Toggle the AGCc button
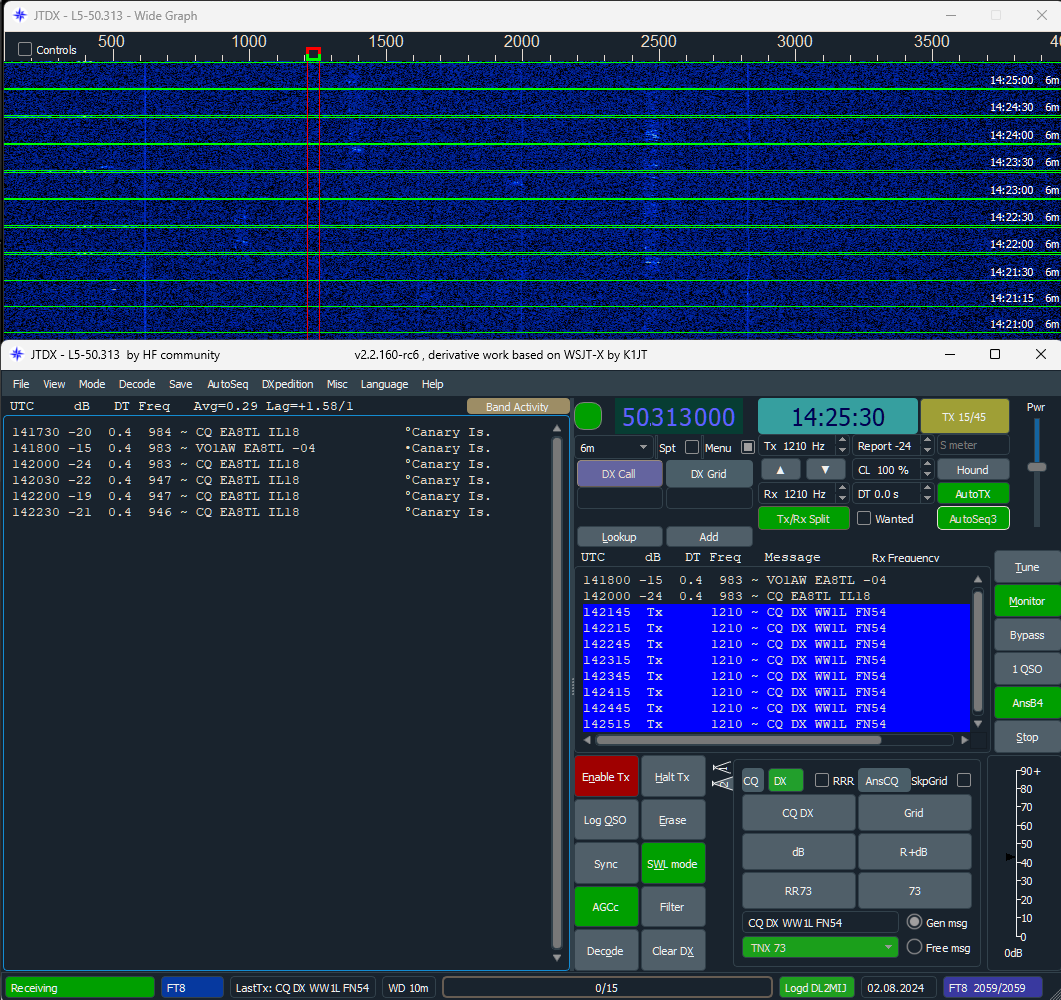 point(606,907)
